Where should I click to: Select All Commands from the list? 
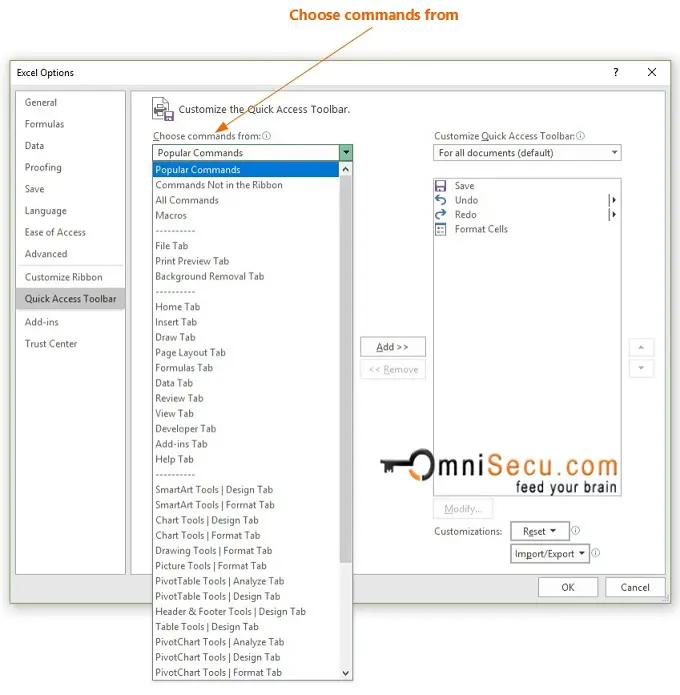(246, 200)
